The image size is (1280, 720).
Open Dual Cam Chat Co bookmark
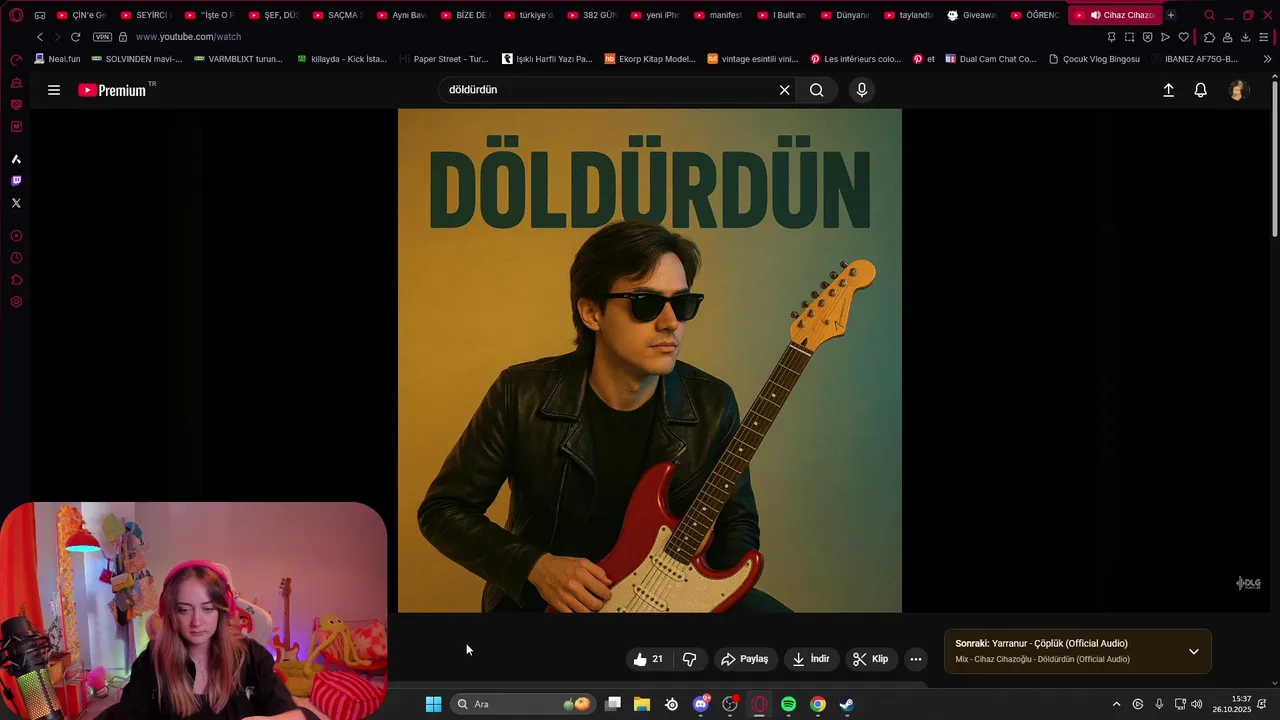[990, 59]
